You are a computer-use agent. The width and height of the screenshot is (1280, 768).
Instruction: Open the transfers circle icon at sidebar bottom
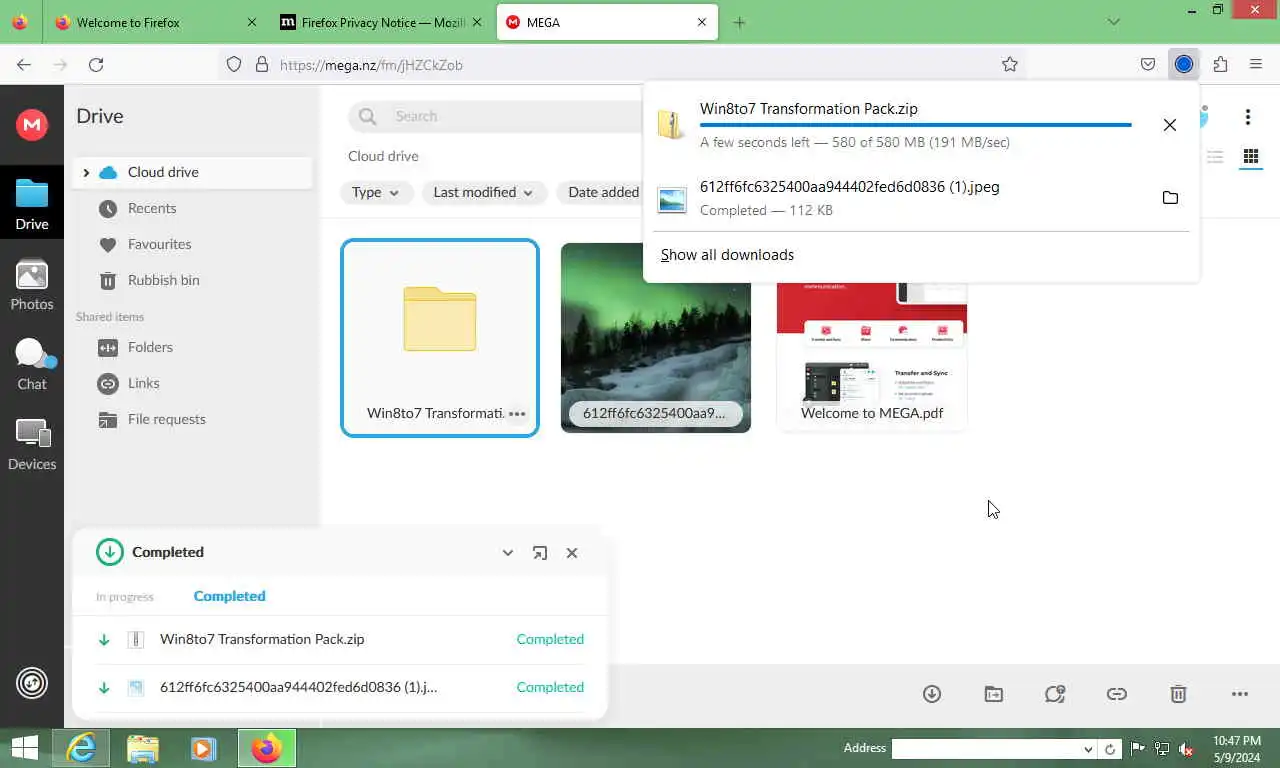(x=32, y=683)
